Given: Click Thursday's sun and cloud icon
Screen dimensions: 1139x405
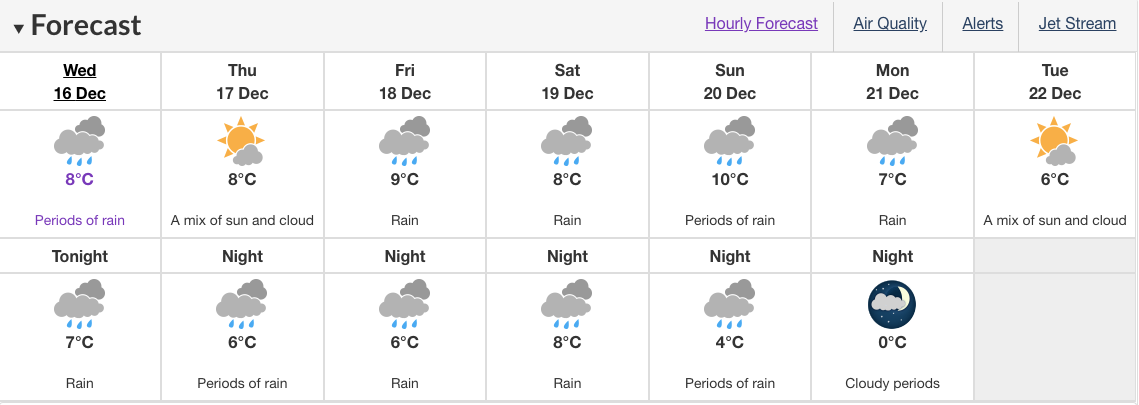Looking at the screenshot, I should [242, 141].
